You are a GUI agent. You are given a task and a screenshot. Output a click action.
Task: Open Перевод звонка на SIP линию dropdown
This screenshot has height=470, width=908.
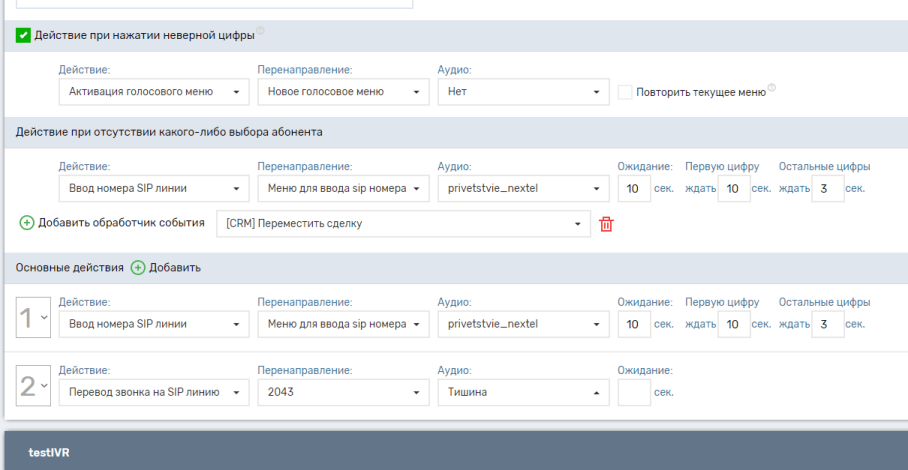(153, 393)
